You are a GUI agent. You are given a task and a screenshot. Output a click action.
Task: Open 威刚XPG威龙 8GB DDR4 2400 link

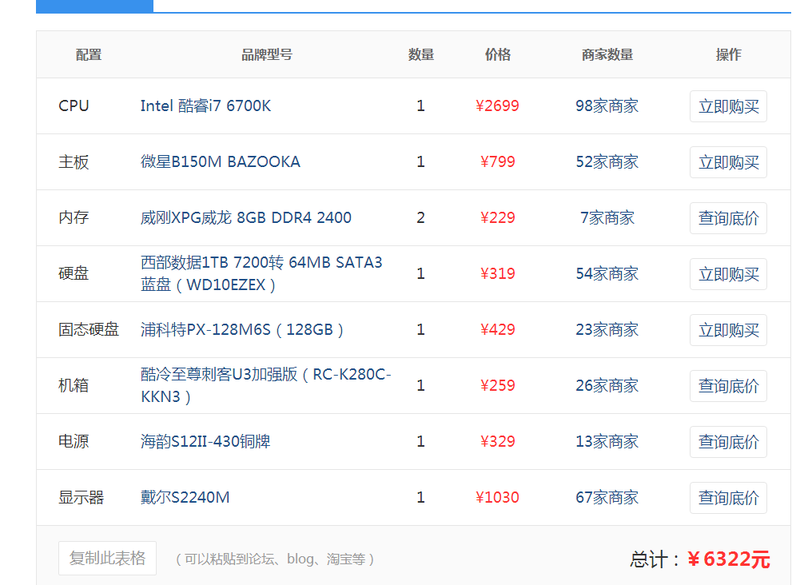point(246,218)
